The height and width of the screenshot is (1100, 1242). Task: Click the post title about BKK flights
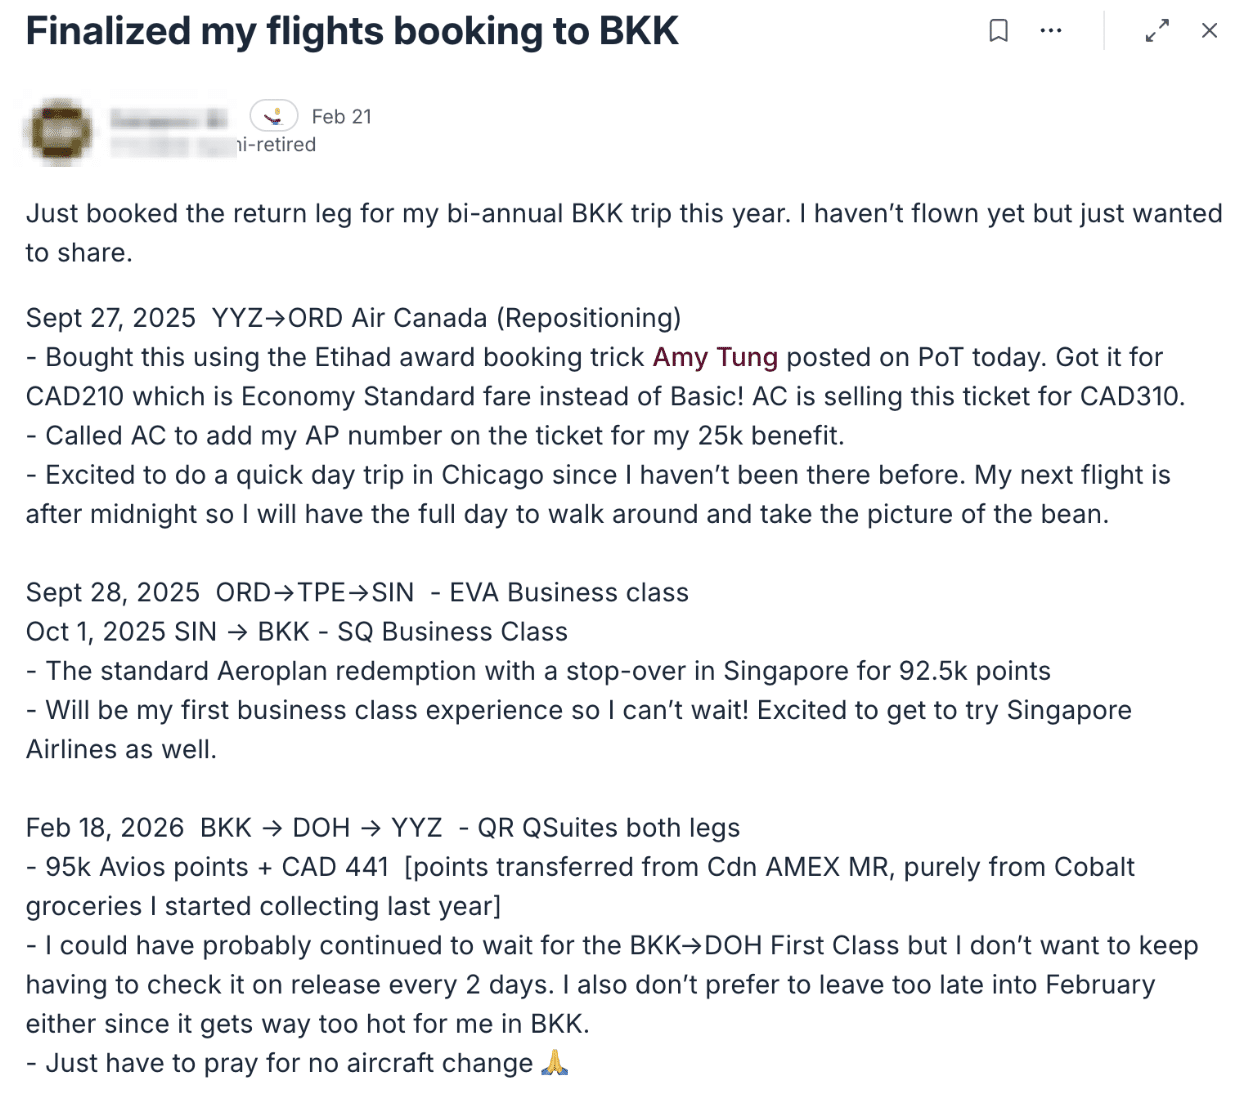tap(352, 32)
